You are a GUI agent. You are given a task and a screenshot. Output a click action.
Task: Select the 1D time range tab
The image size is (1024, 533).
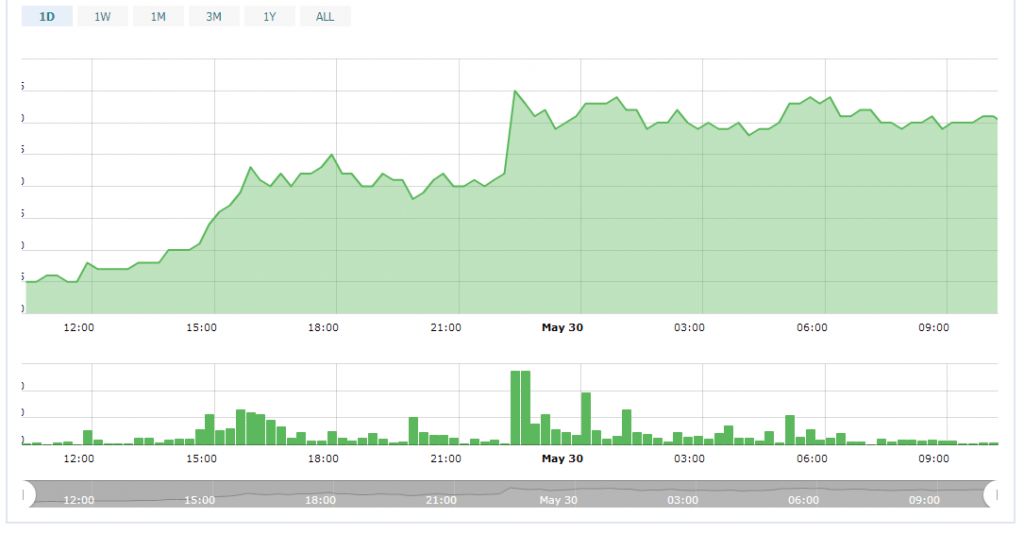[47, 17]
